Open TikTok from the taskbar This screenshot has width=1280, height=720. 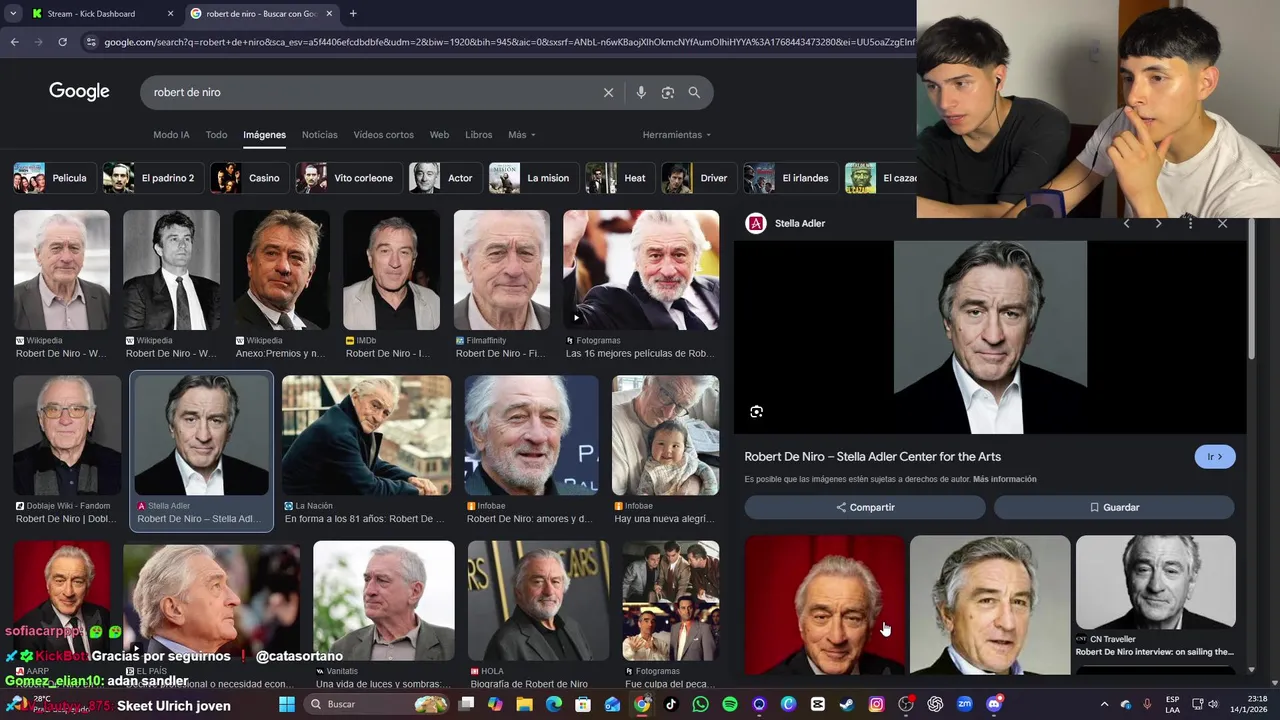point(671,704)
